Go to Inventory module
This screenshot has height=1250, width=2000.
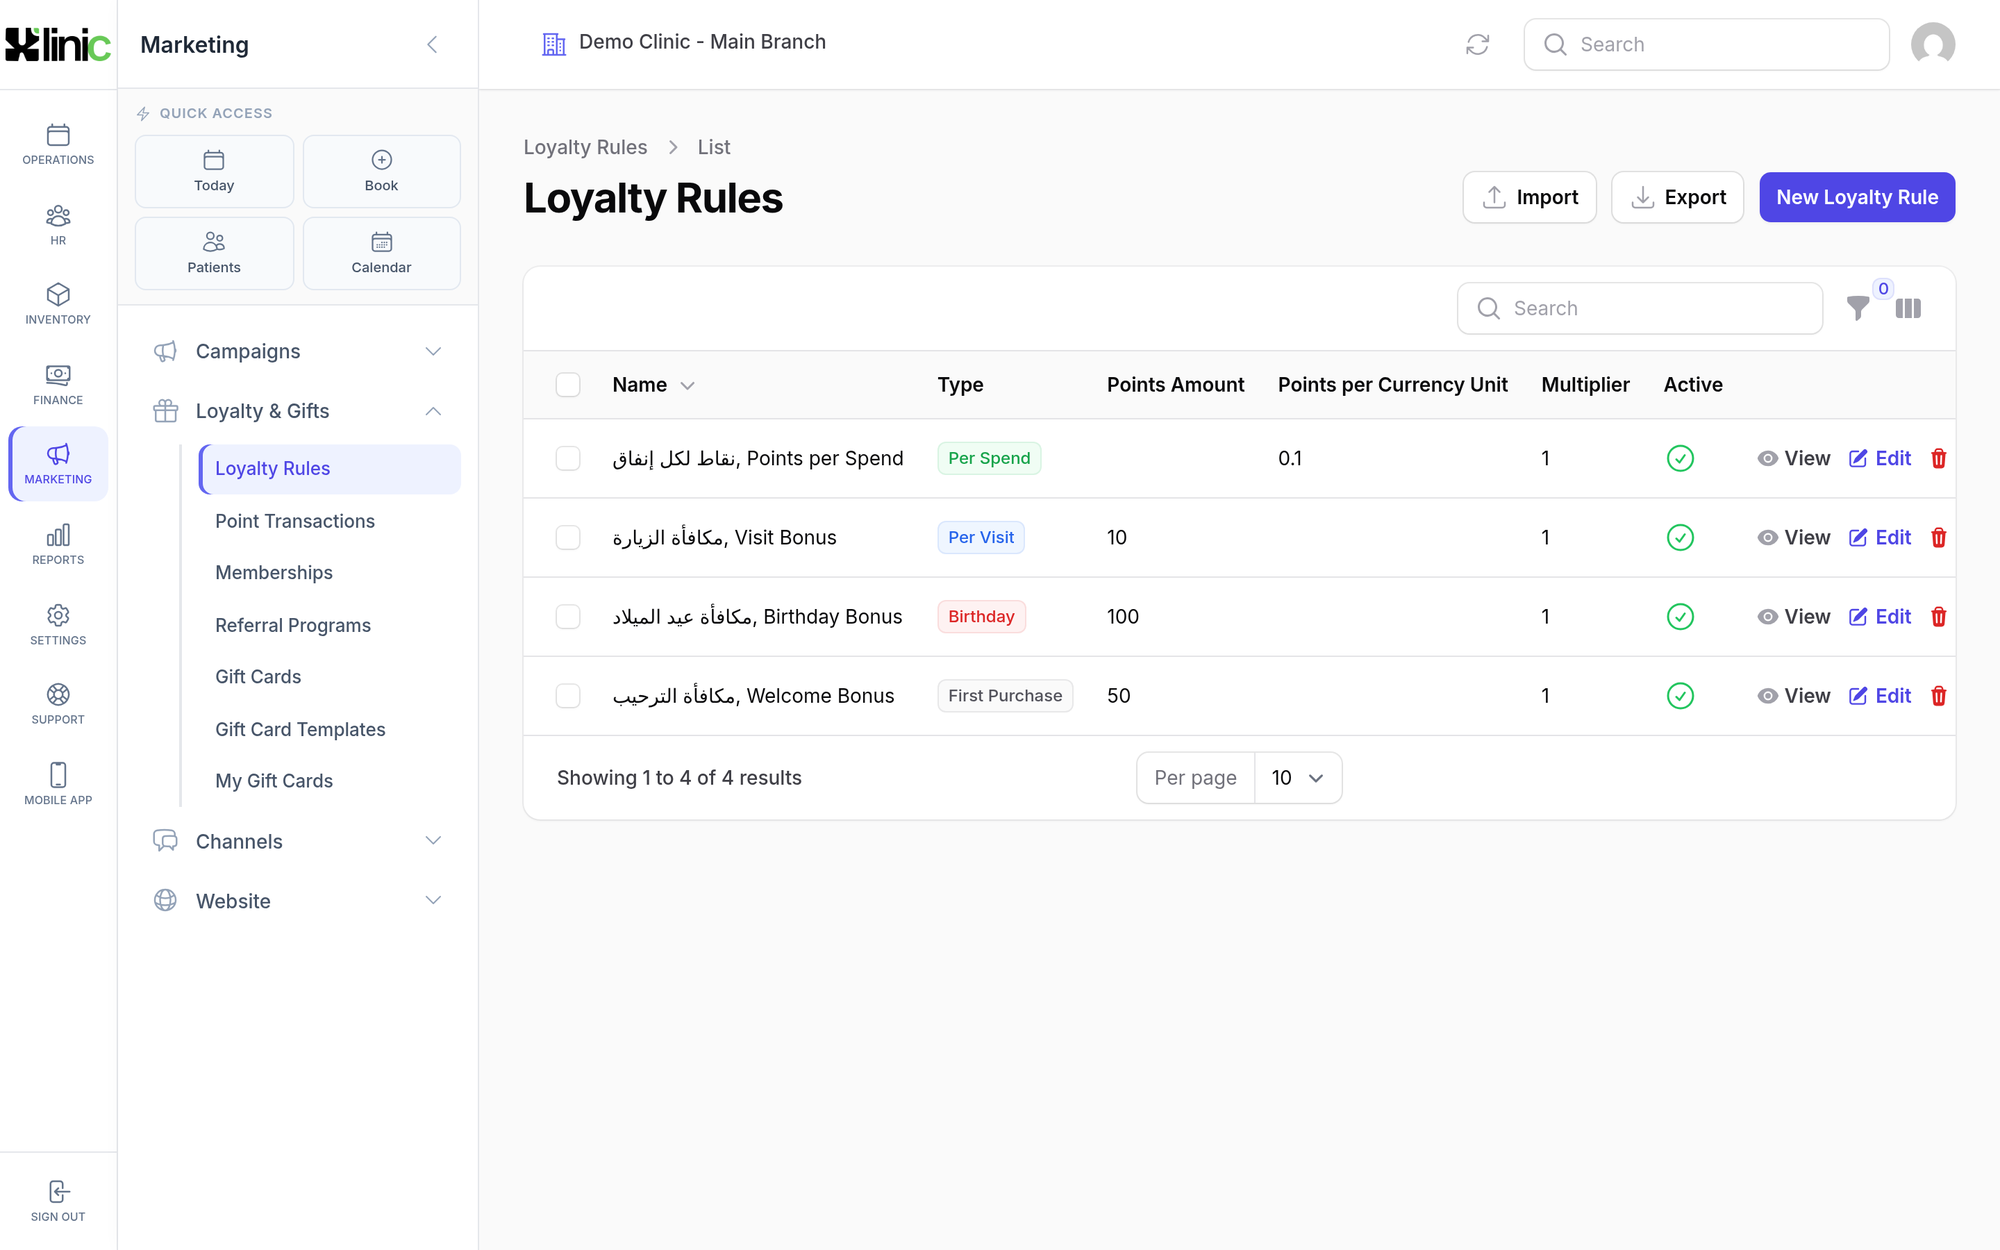click(x=58, y=304)
